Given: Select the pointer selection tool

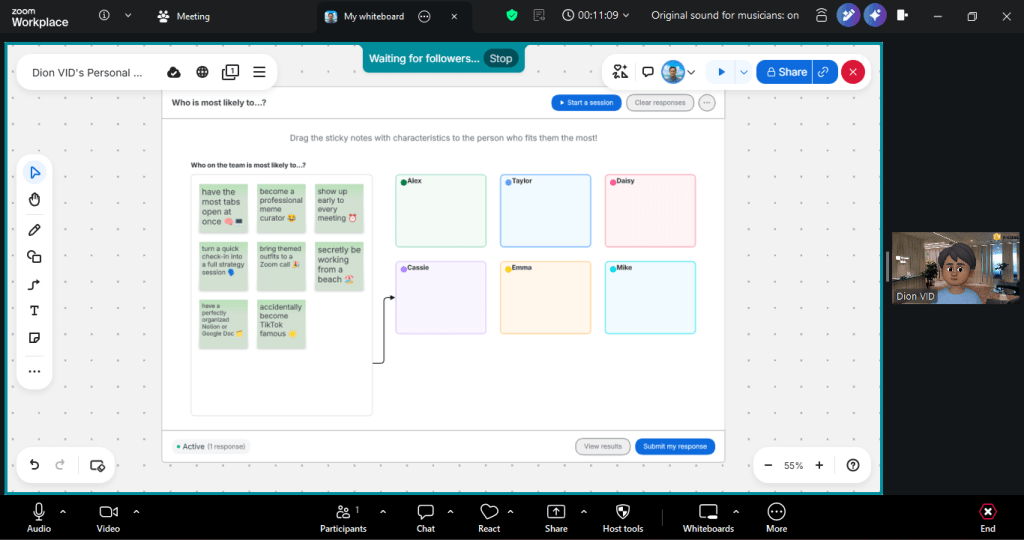Looking at the screenshot, I should coord(35,172).
